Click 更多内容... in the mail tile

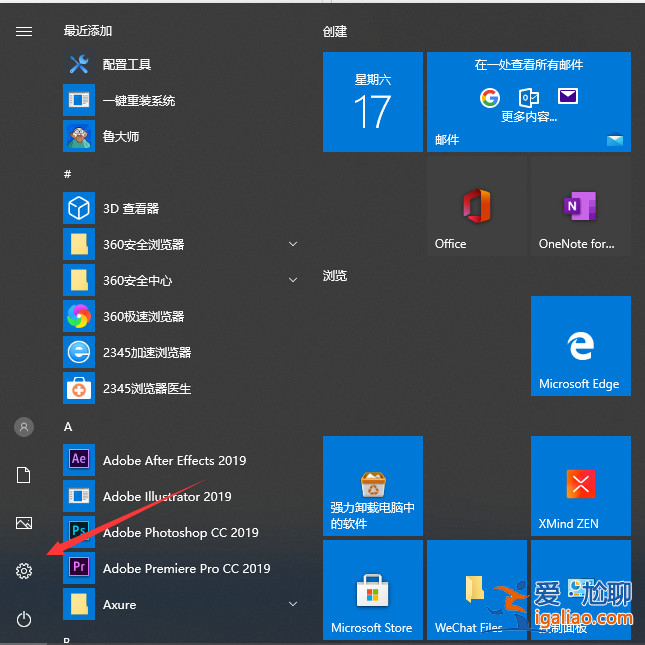point(529,117)
